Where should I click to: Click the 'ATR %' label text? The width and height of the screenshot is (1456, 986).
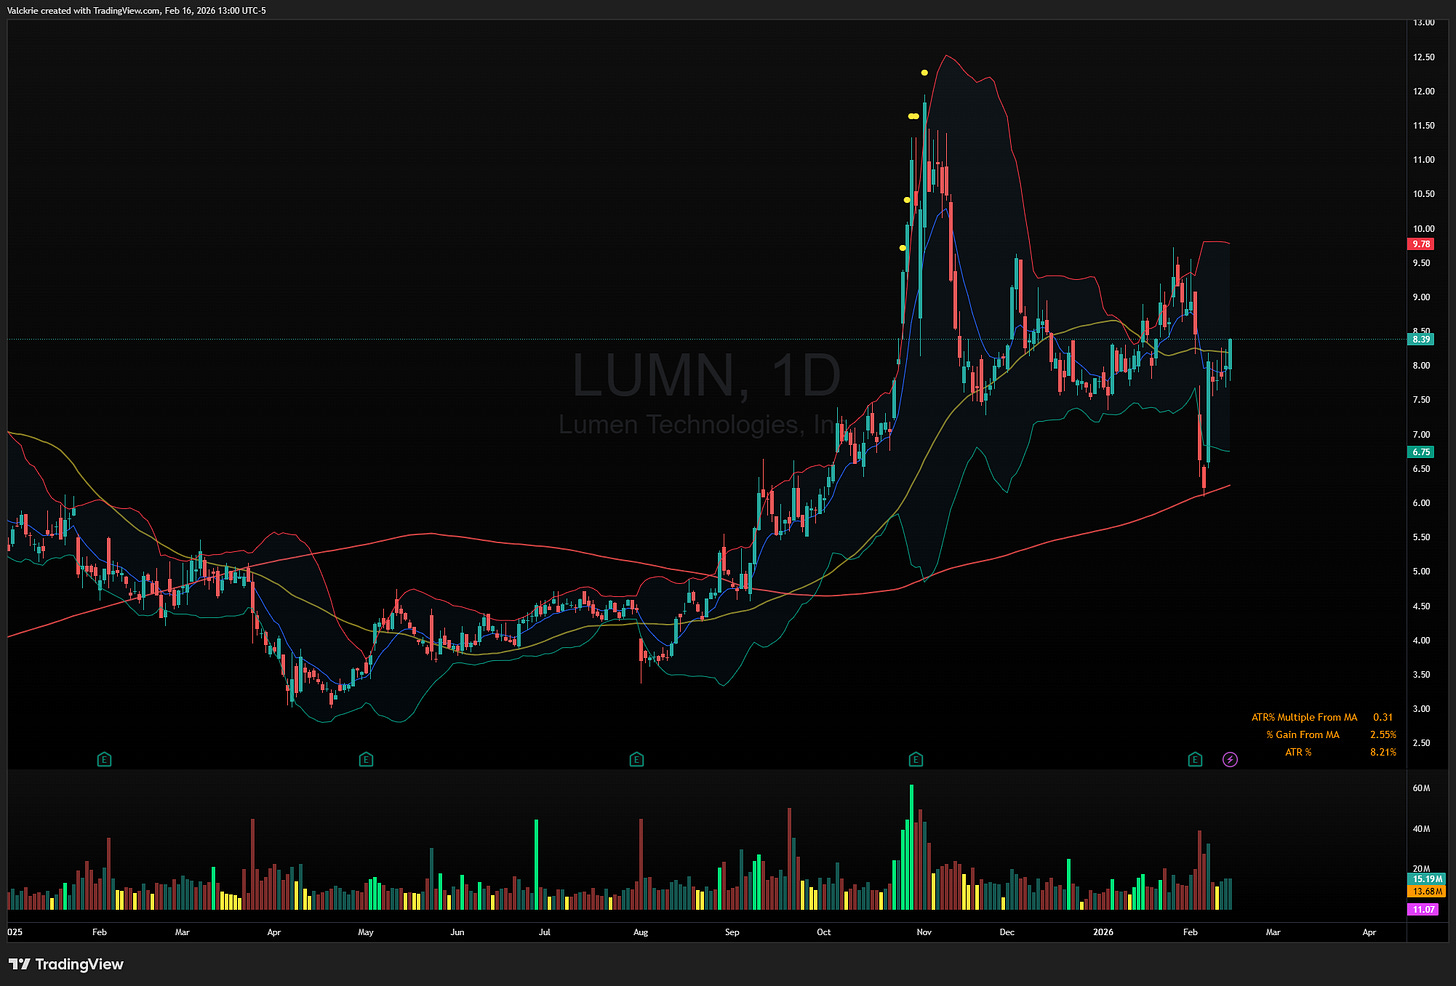(1298, 752)
